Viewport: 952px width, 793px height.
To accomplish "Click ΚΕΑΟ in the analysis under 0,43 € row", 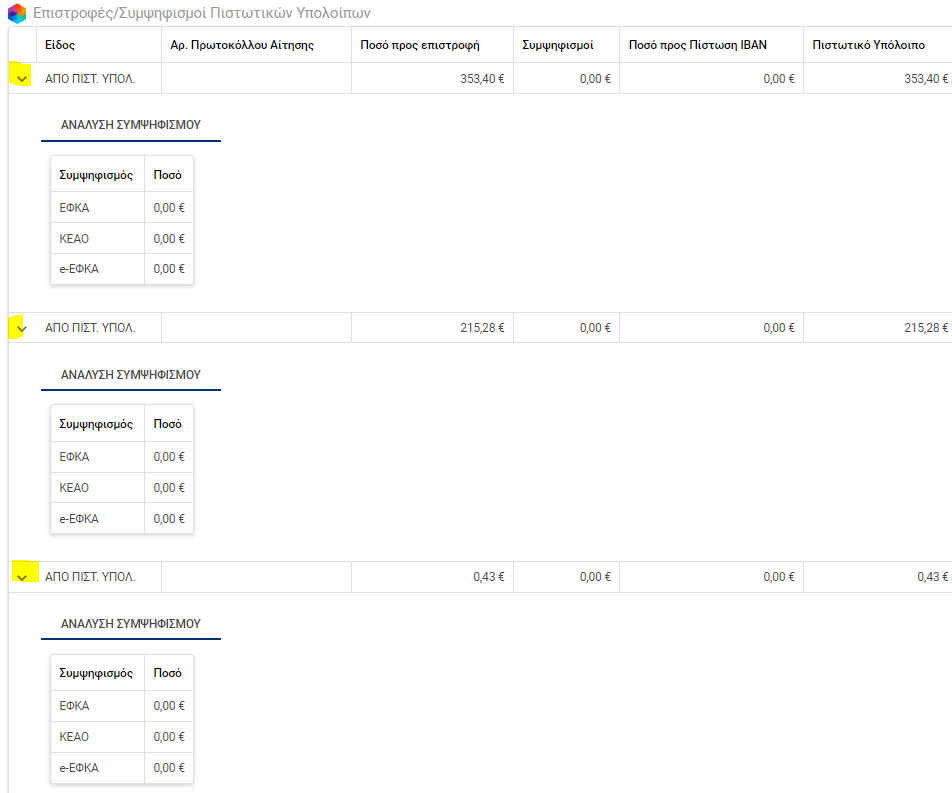I will [74, 737].
